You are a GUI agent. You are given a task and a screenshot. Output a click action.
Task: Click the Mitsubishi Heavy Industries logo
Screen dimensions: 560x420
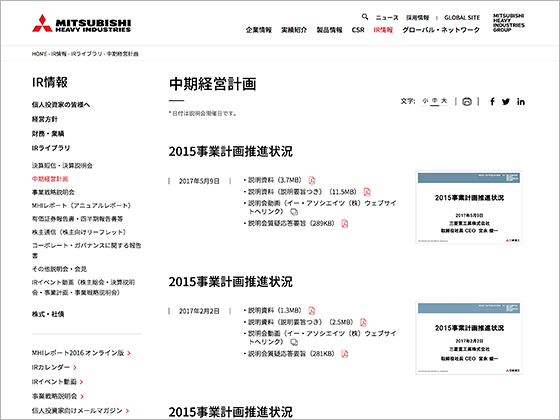pos(81,24)
